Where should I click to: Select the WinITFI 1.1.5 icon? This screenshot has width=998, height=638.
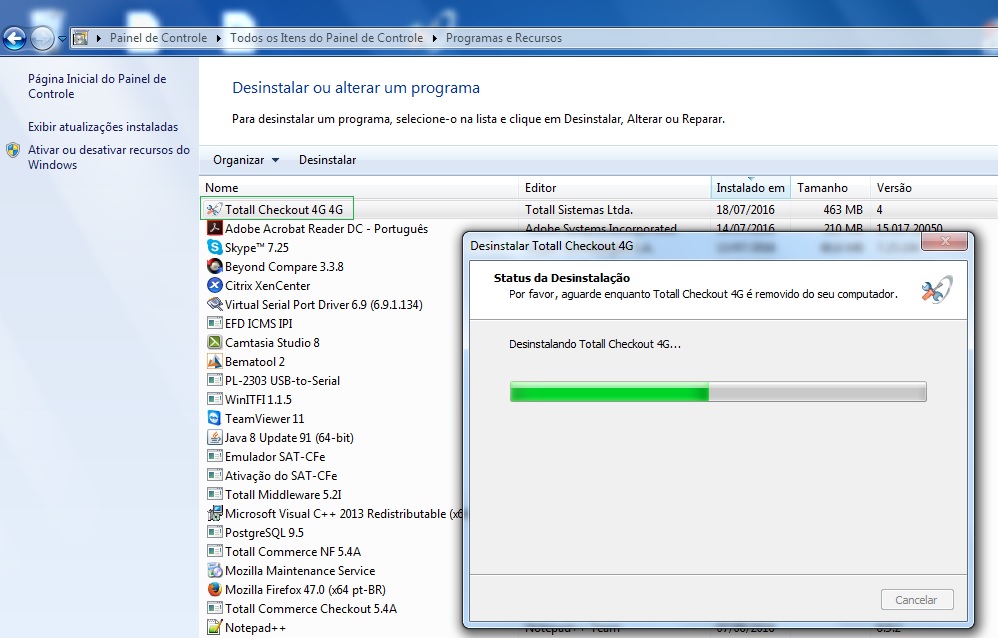click(214, 399)
